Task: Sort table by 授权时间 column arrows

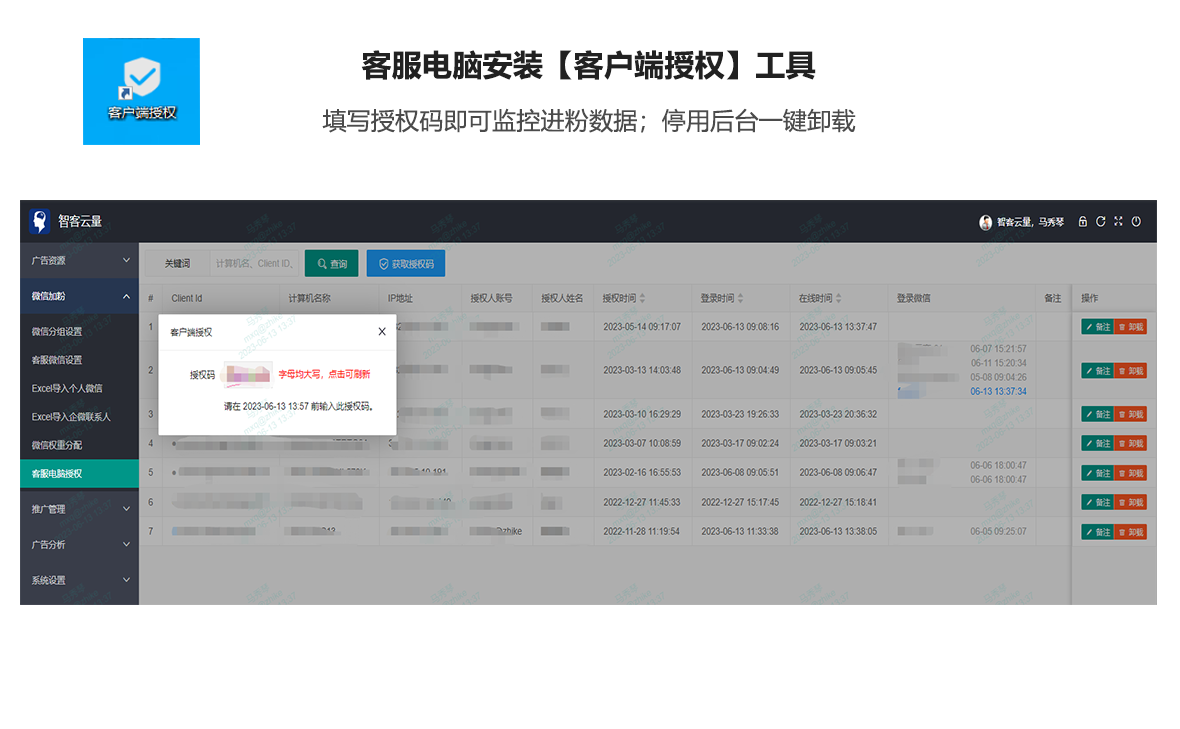Action: point(642,298)
